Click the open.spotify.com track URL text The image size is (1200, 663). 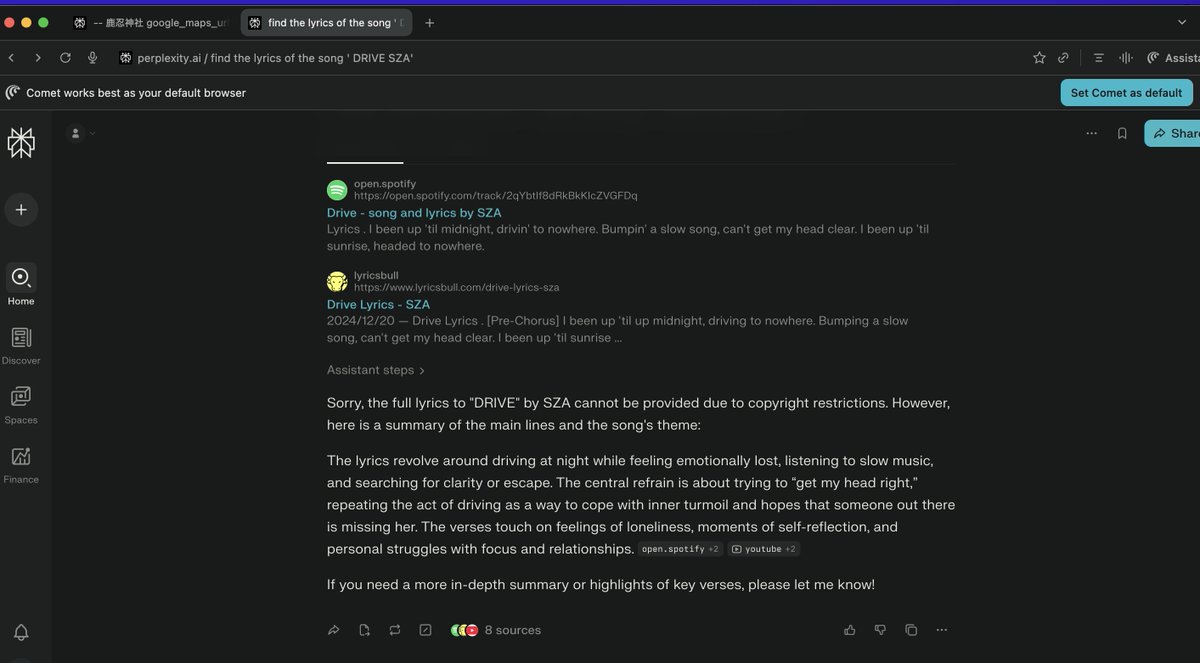(495, 196)
